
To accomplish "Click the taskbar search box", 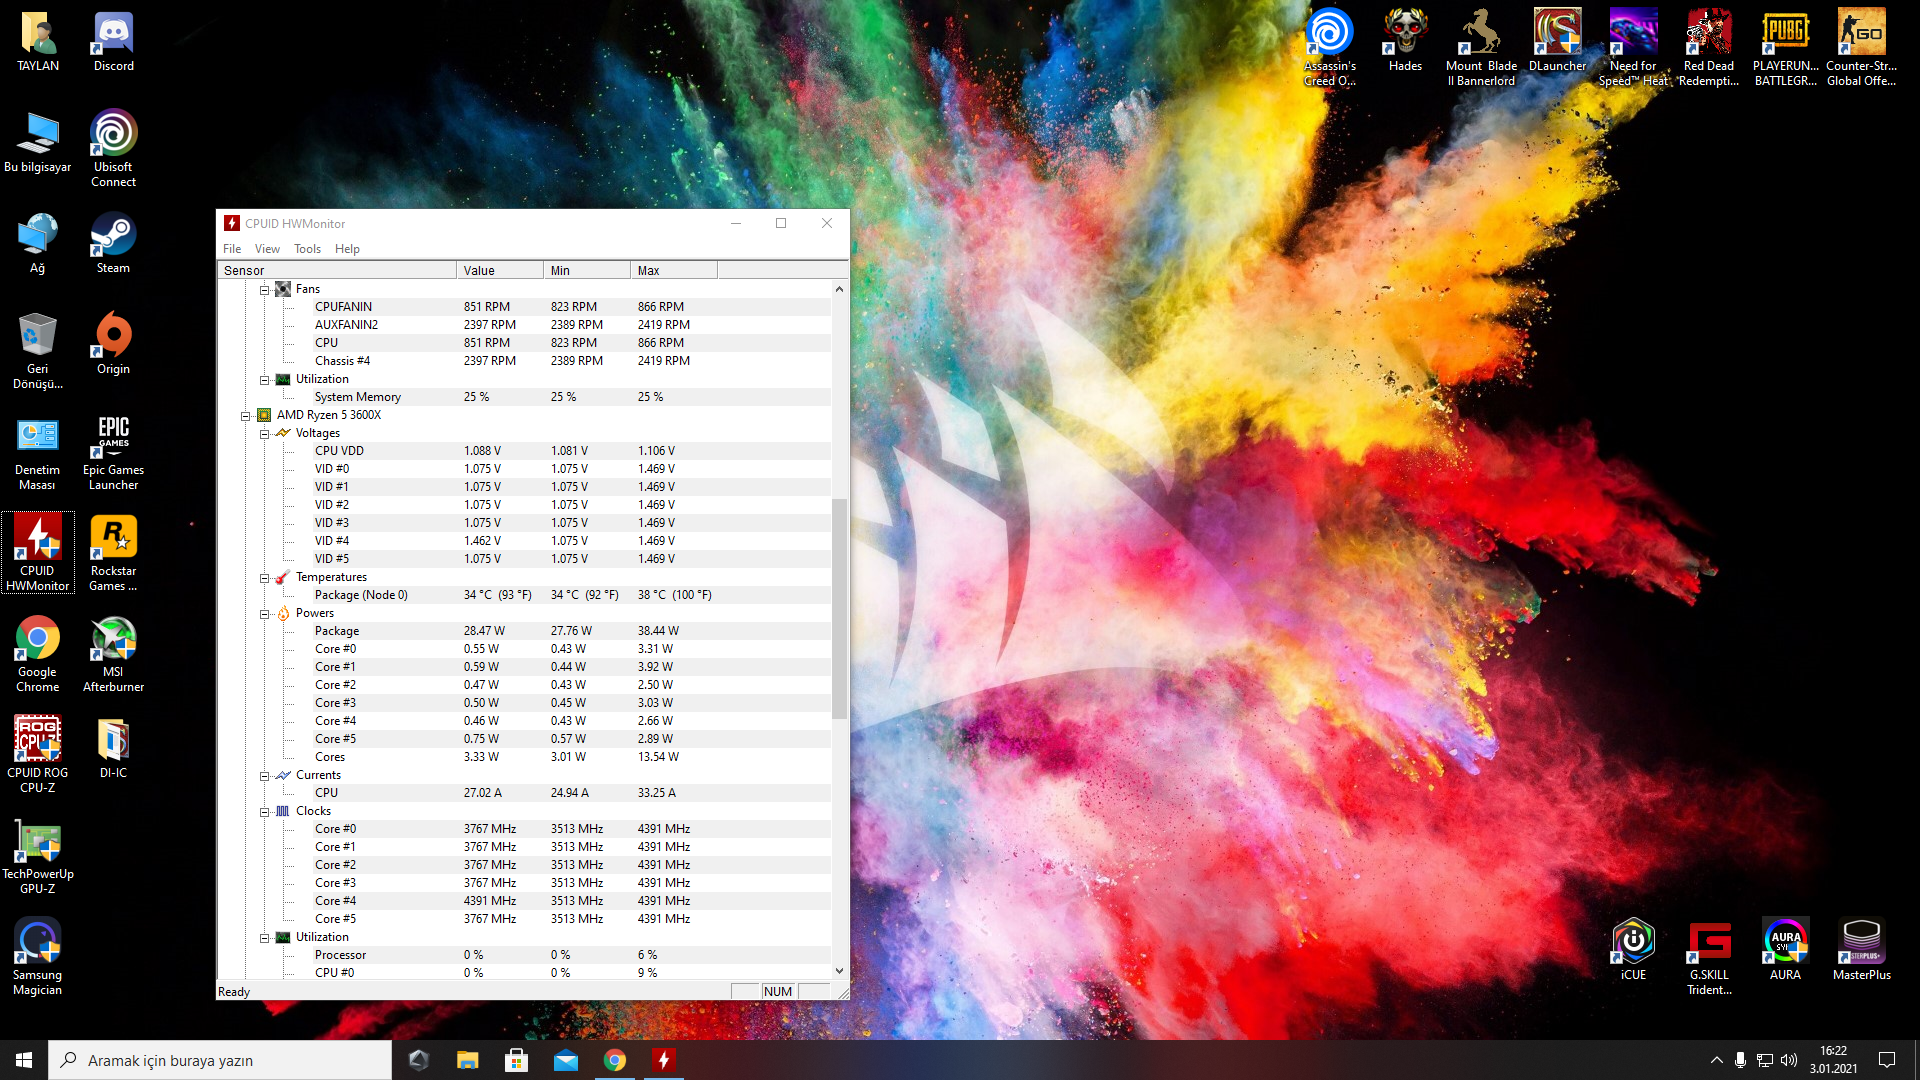I will click(220, 1060).
